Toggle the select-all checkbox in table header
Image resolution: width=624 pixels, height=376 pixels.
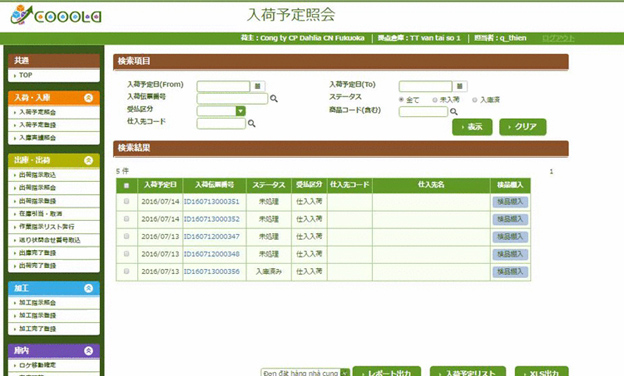click(127, 185)
